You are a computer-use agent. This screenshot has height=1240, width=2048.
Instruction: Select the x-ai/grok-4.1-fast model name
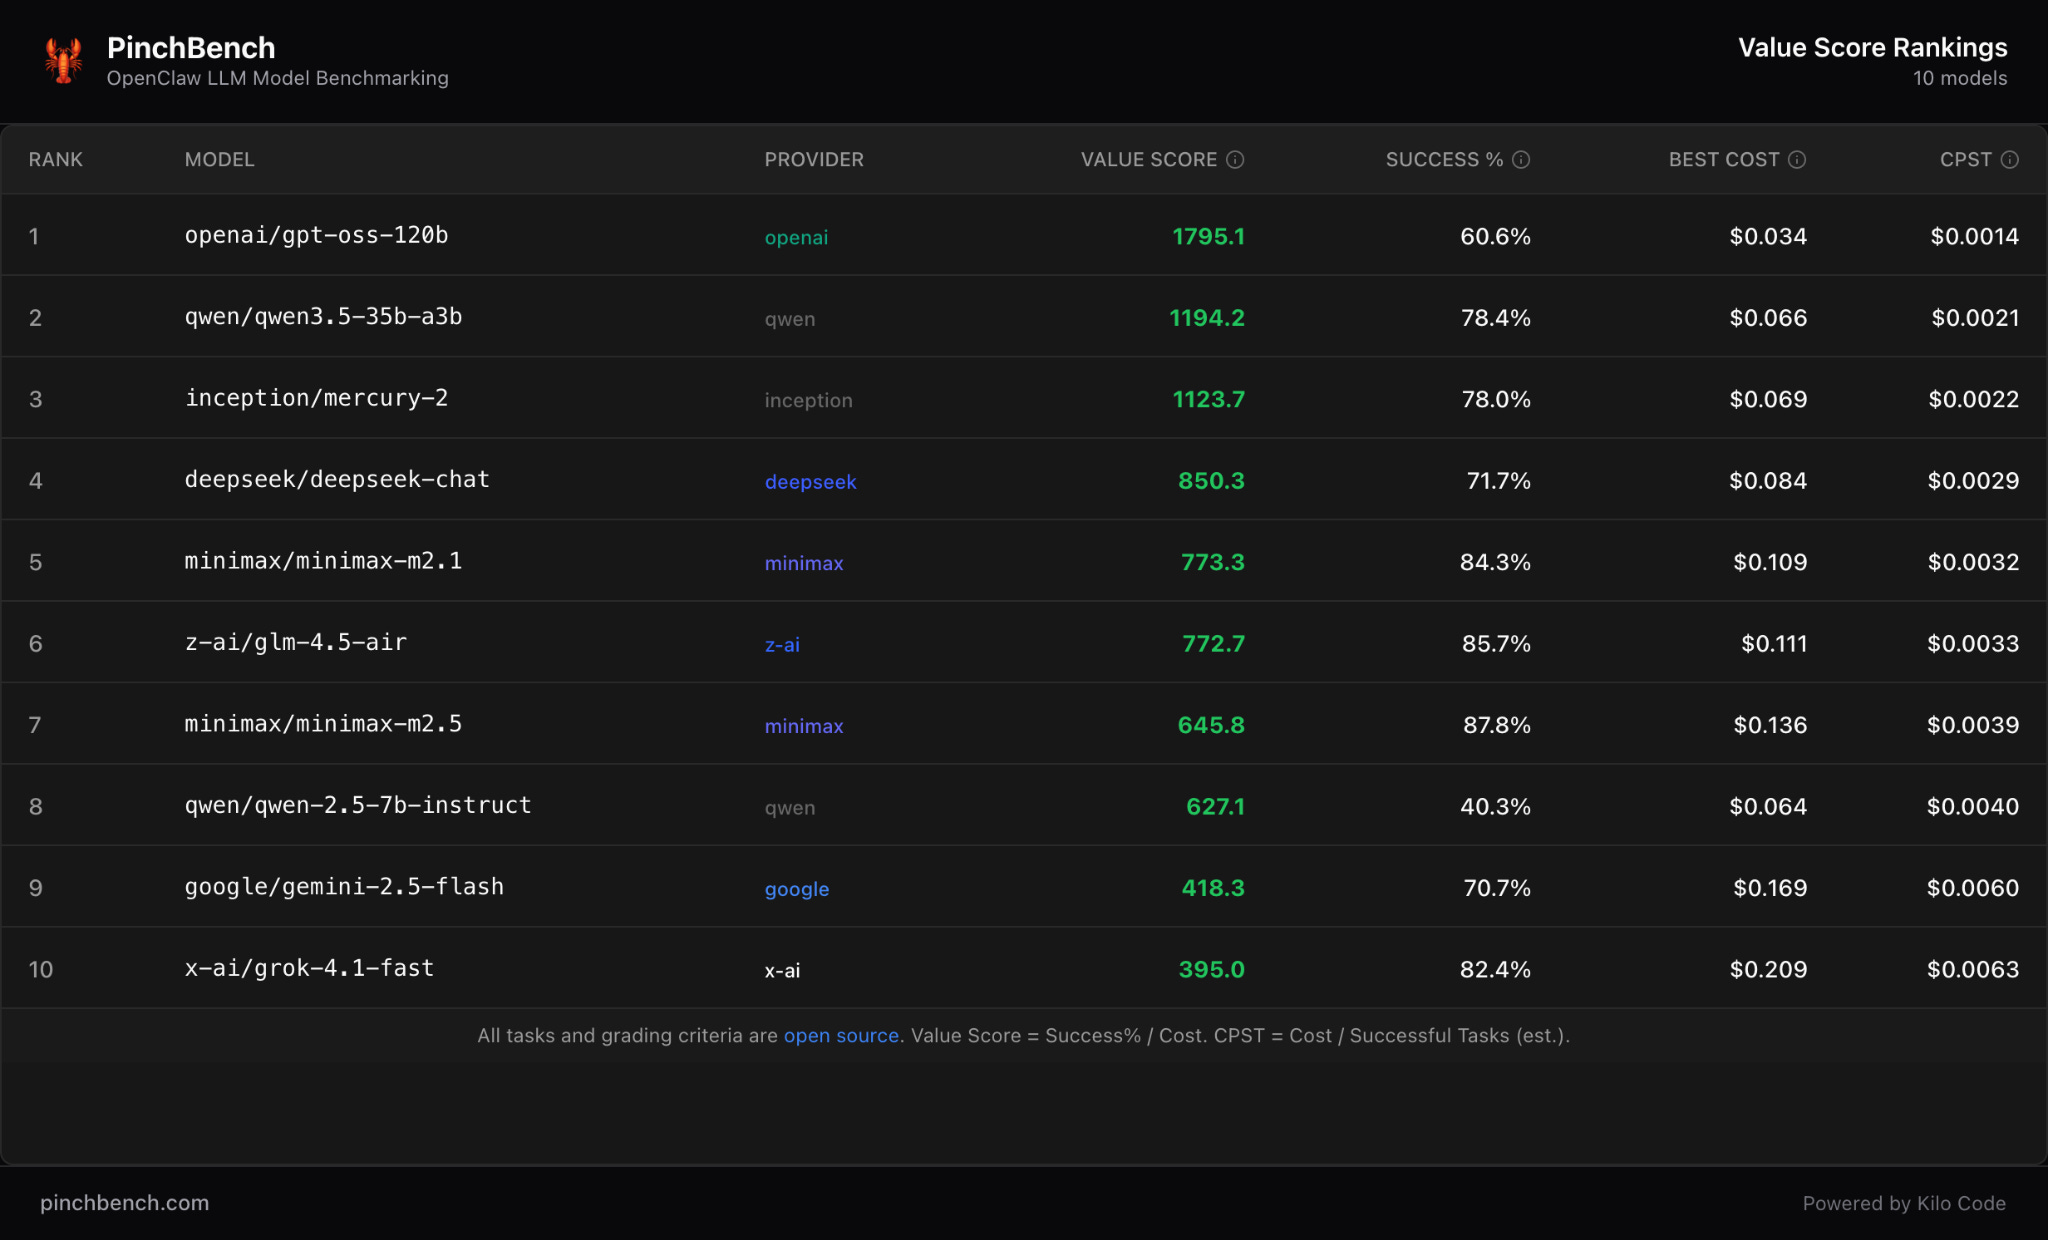(309, 969)
